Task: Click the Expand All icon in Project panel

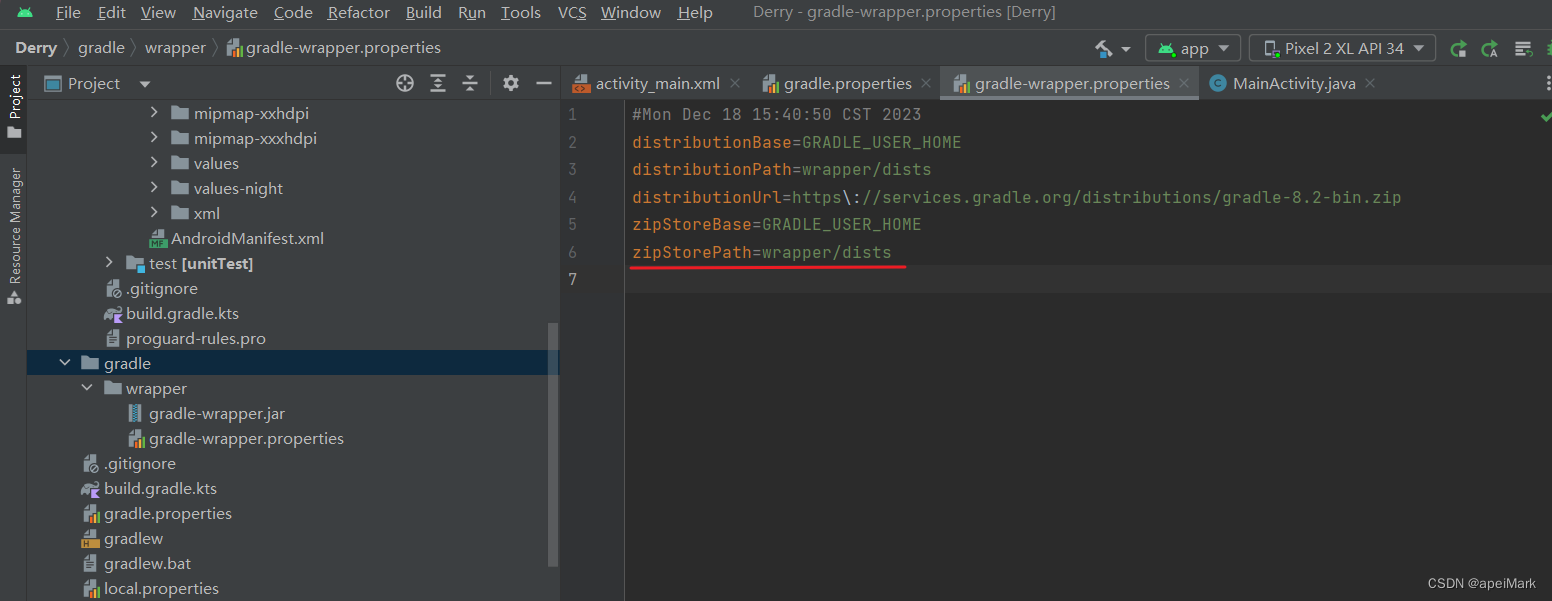Action: pyautogui.click(x=437, y=84)
